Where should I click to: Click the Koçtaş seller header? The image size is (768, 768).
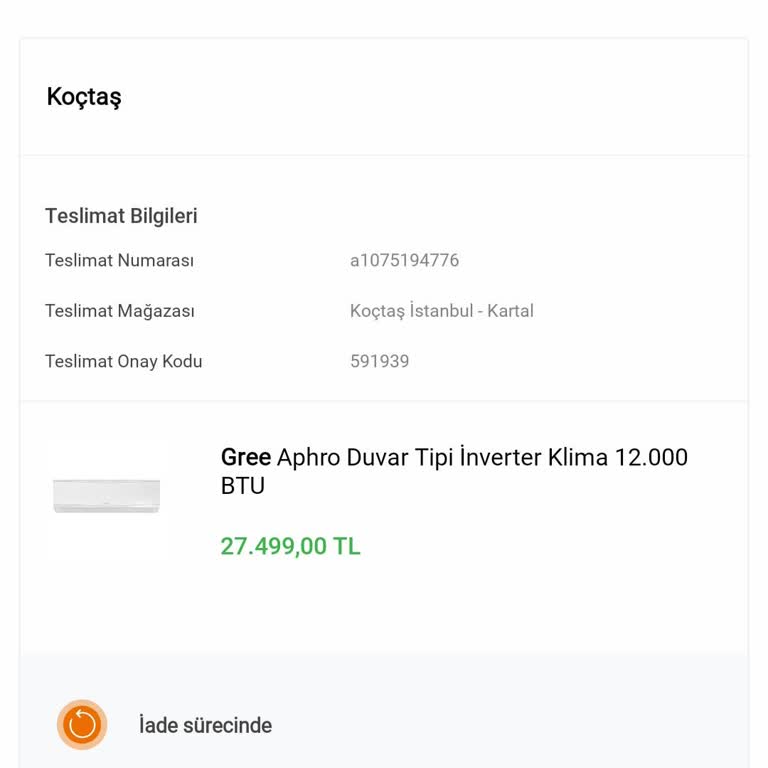[x=84, y=97]
